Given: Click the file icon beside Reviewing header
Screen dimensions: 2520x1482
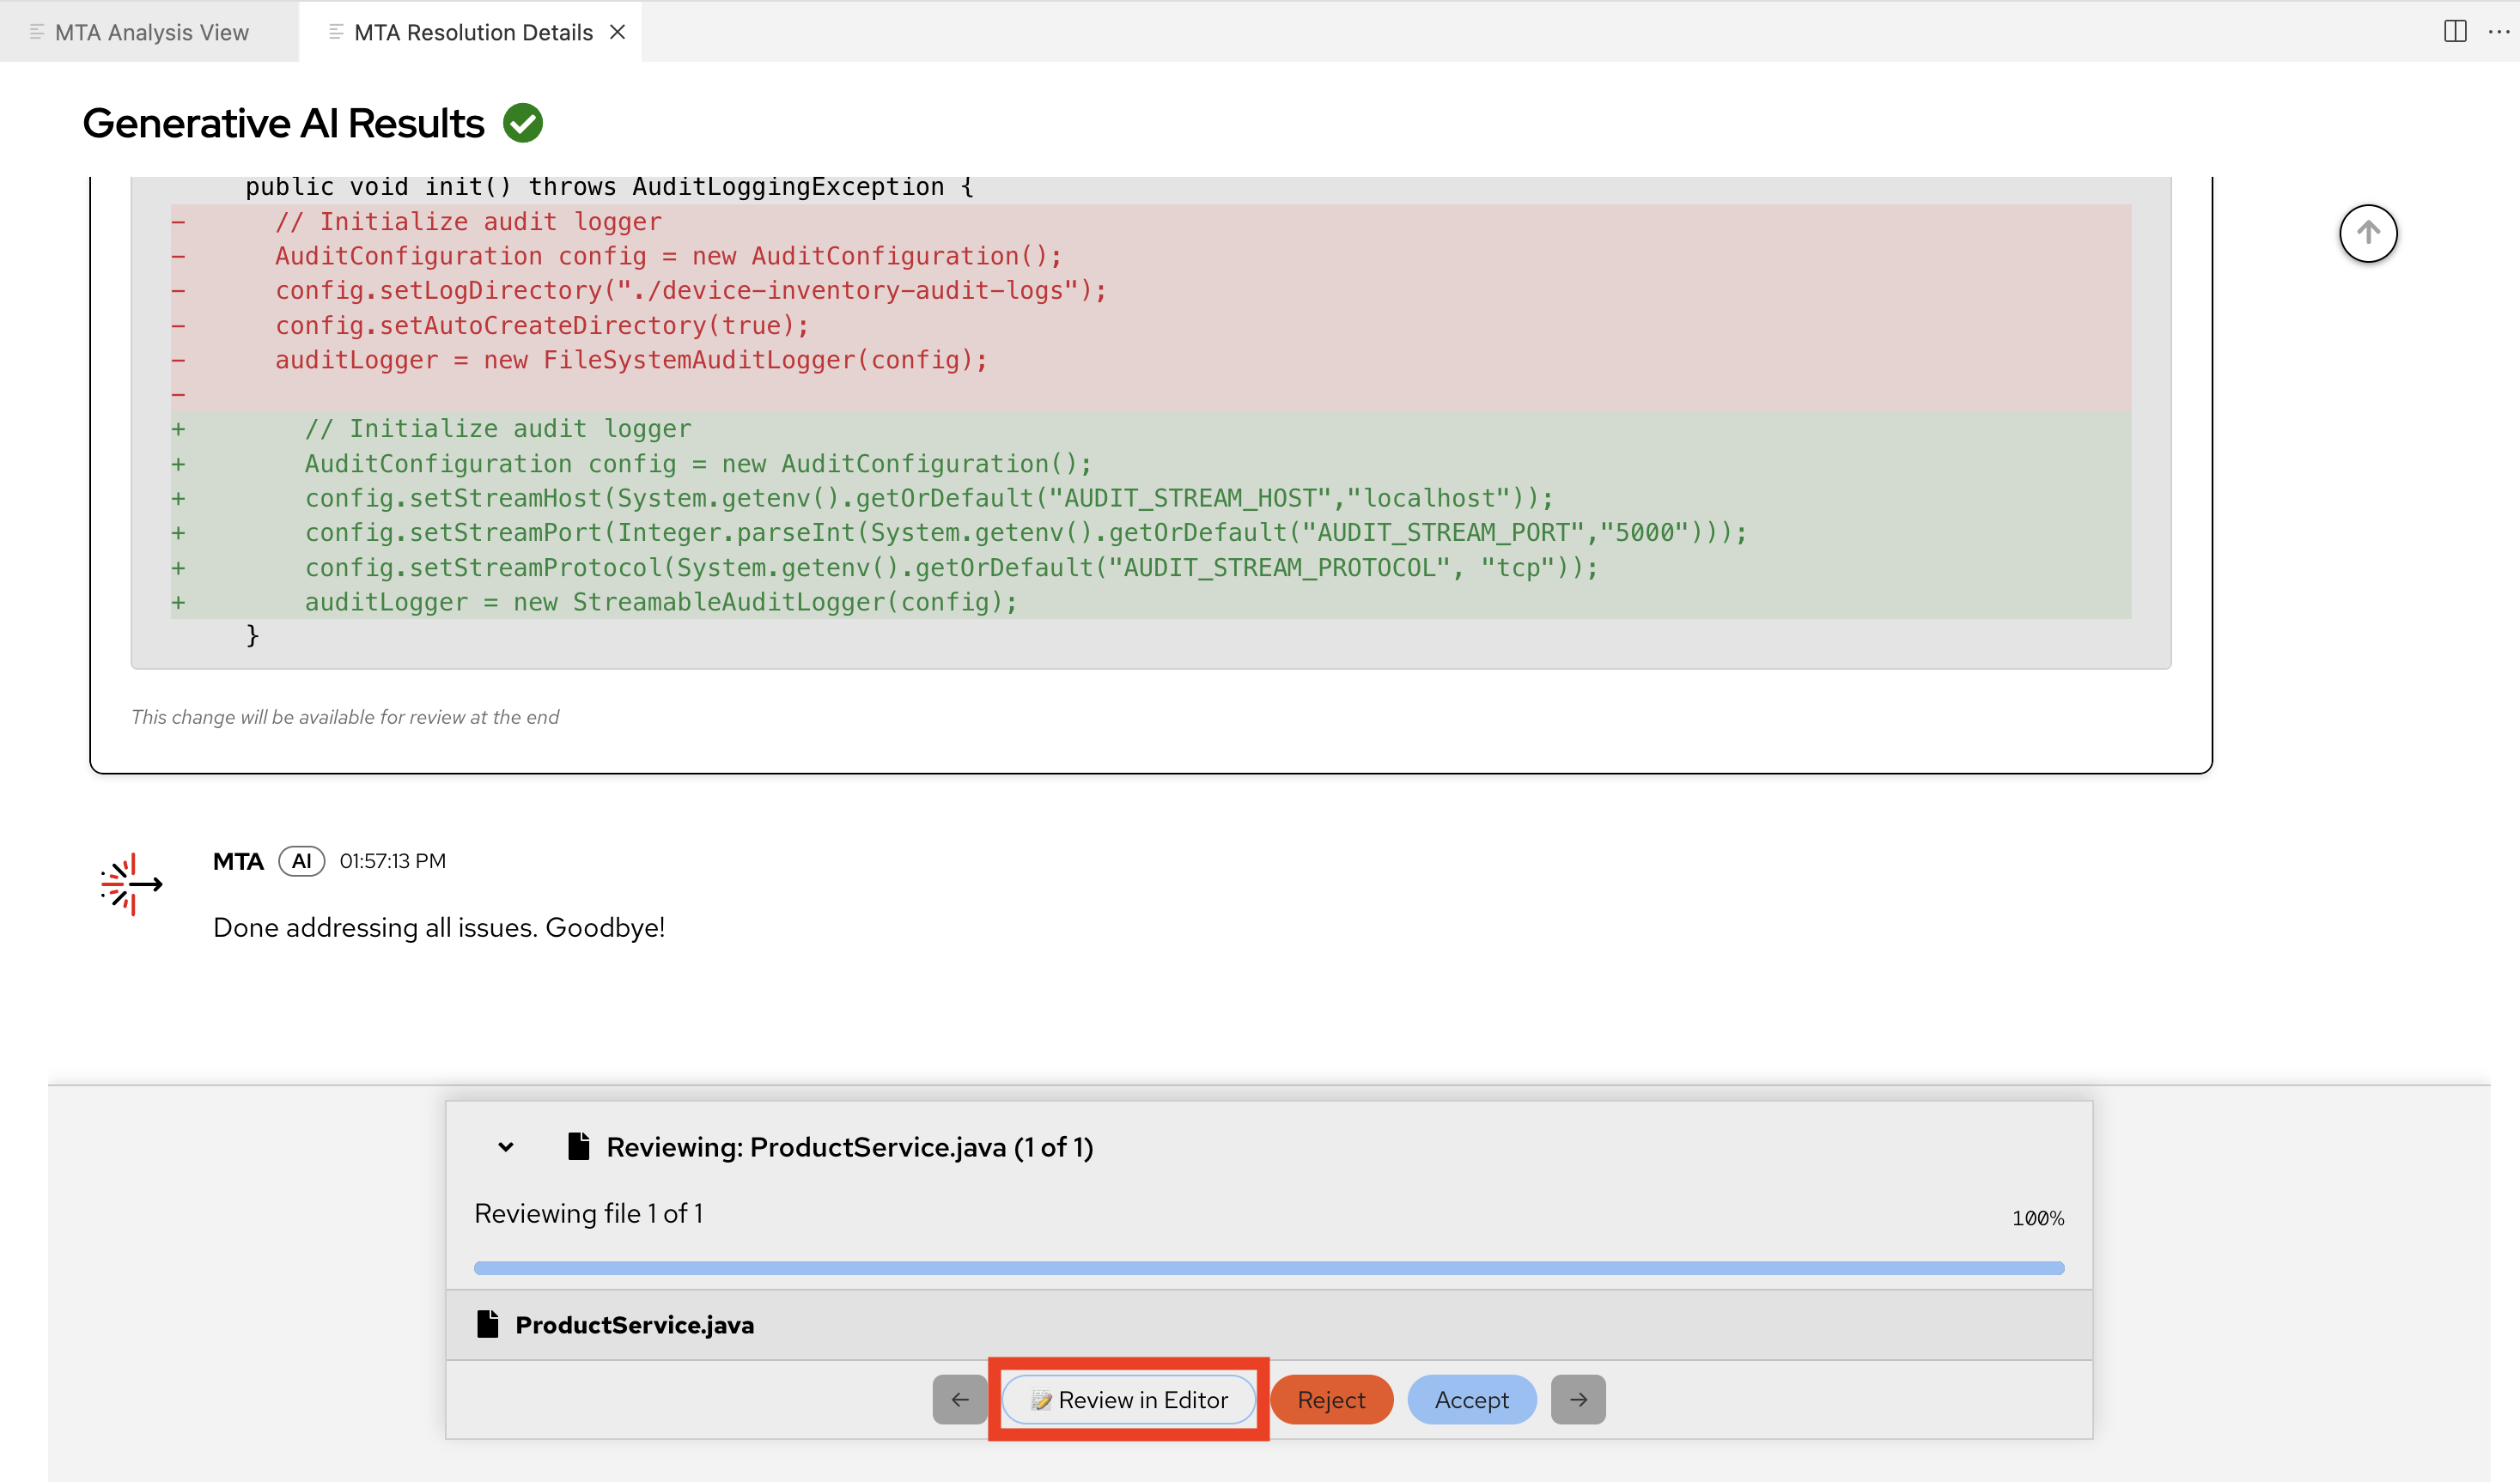Looking at the screenshot, I should pyautogui.click(x=578, y=1146).
